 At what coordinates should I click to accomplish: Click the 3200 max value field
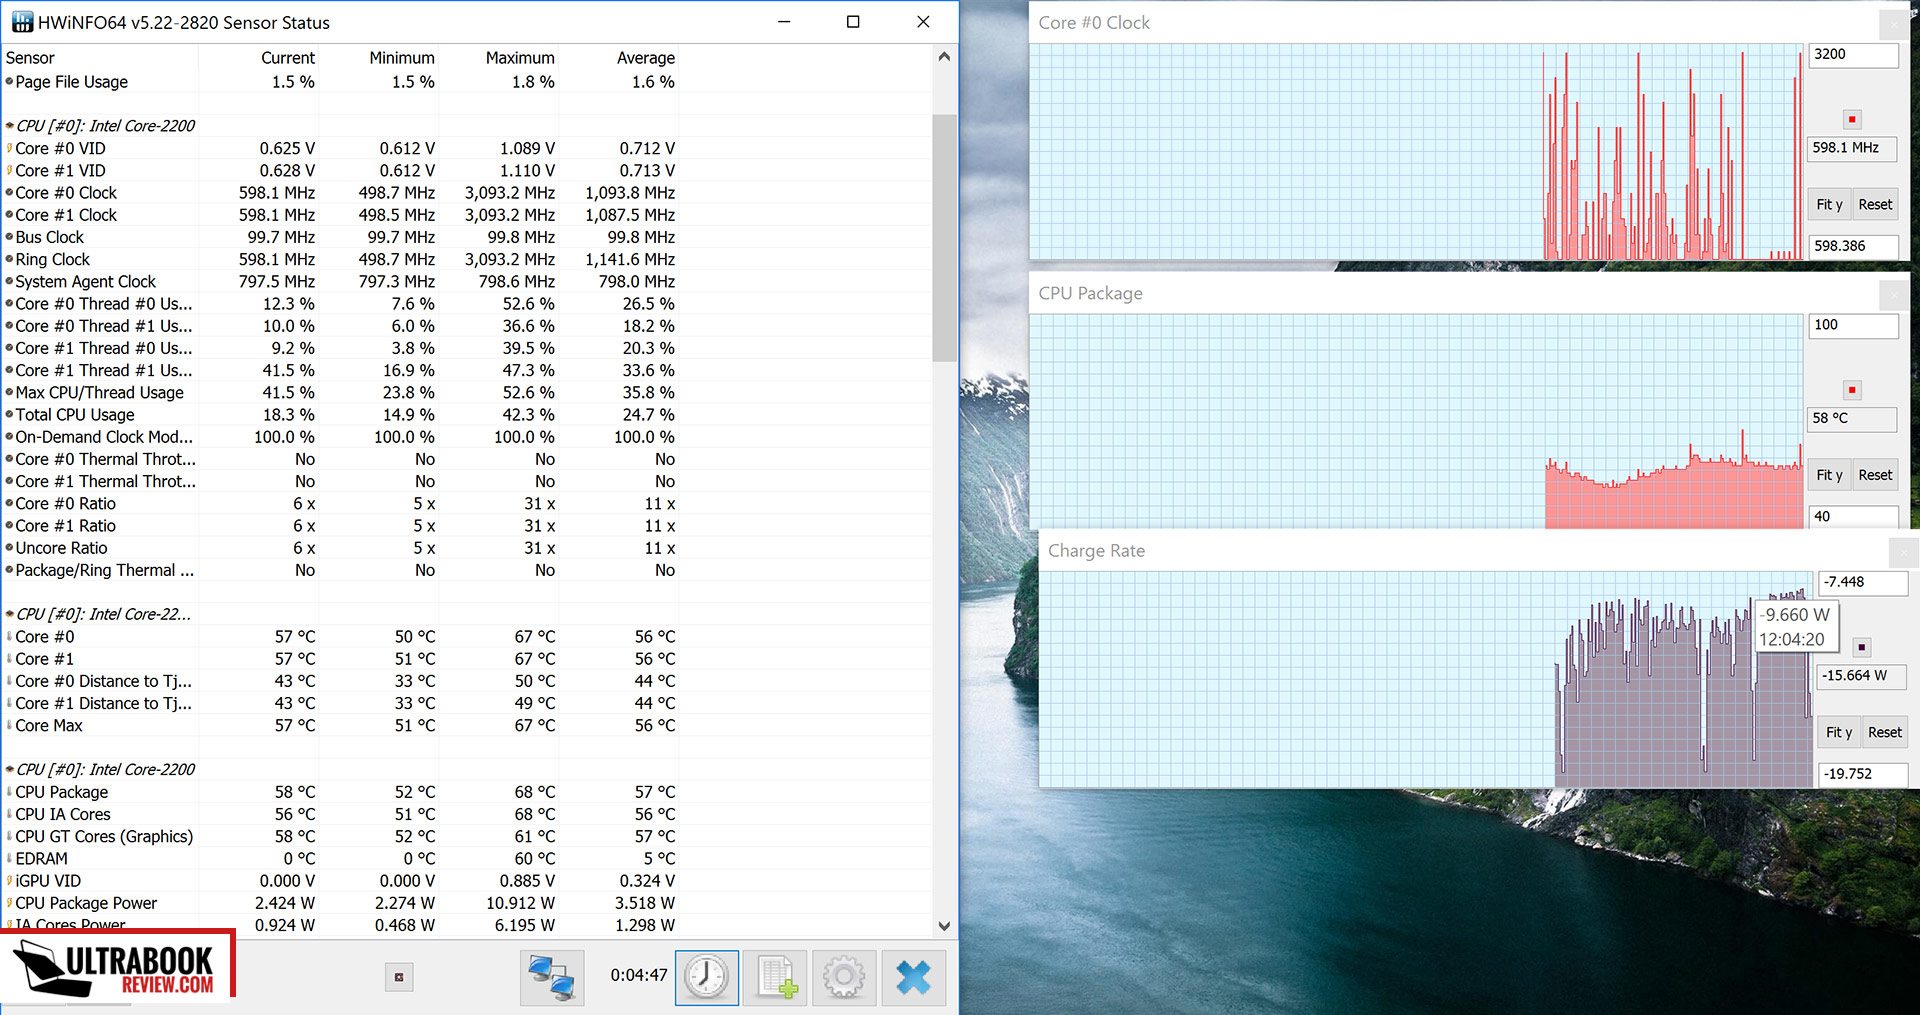click(1853, 55)
